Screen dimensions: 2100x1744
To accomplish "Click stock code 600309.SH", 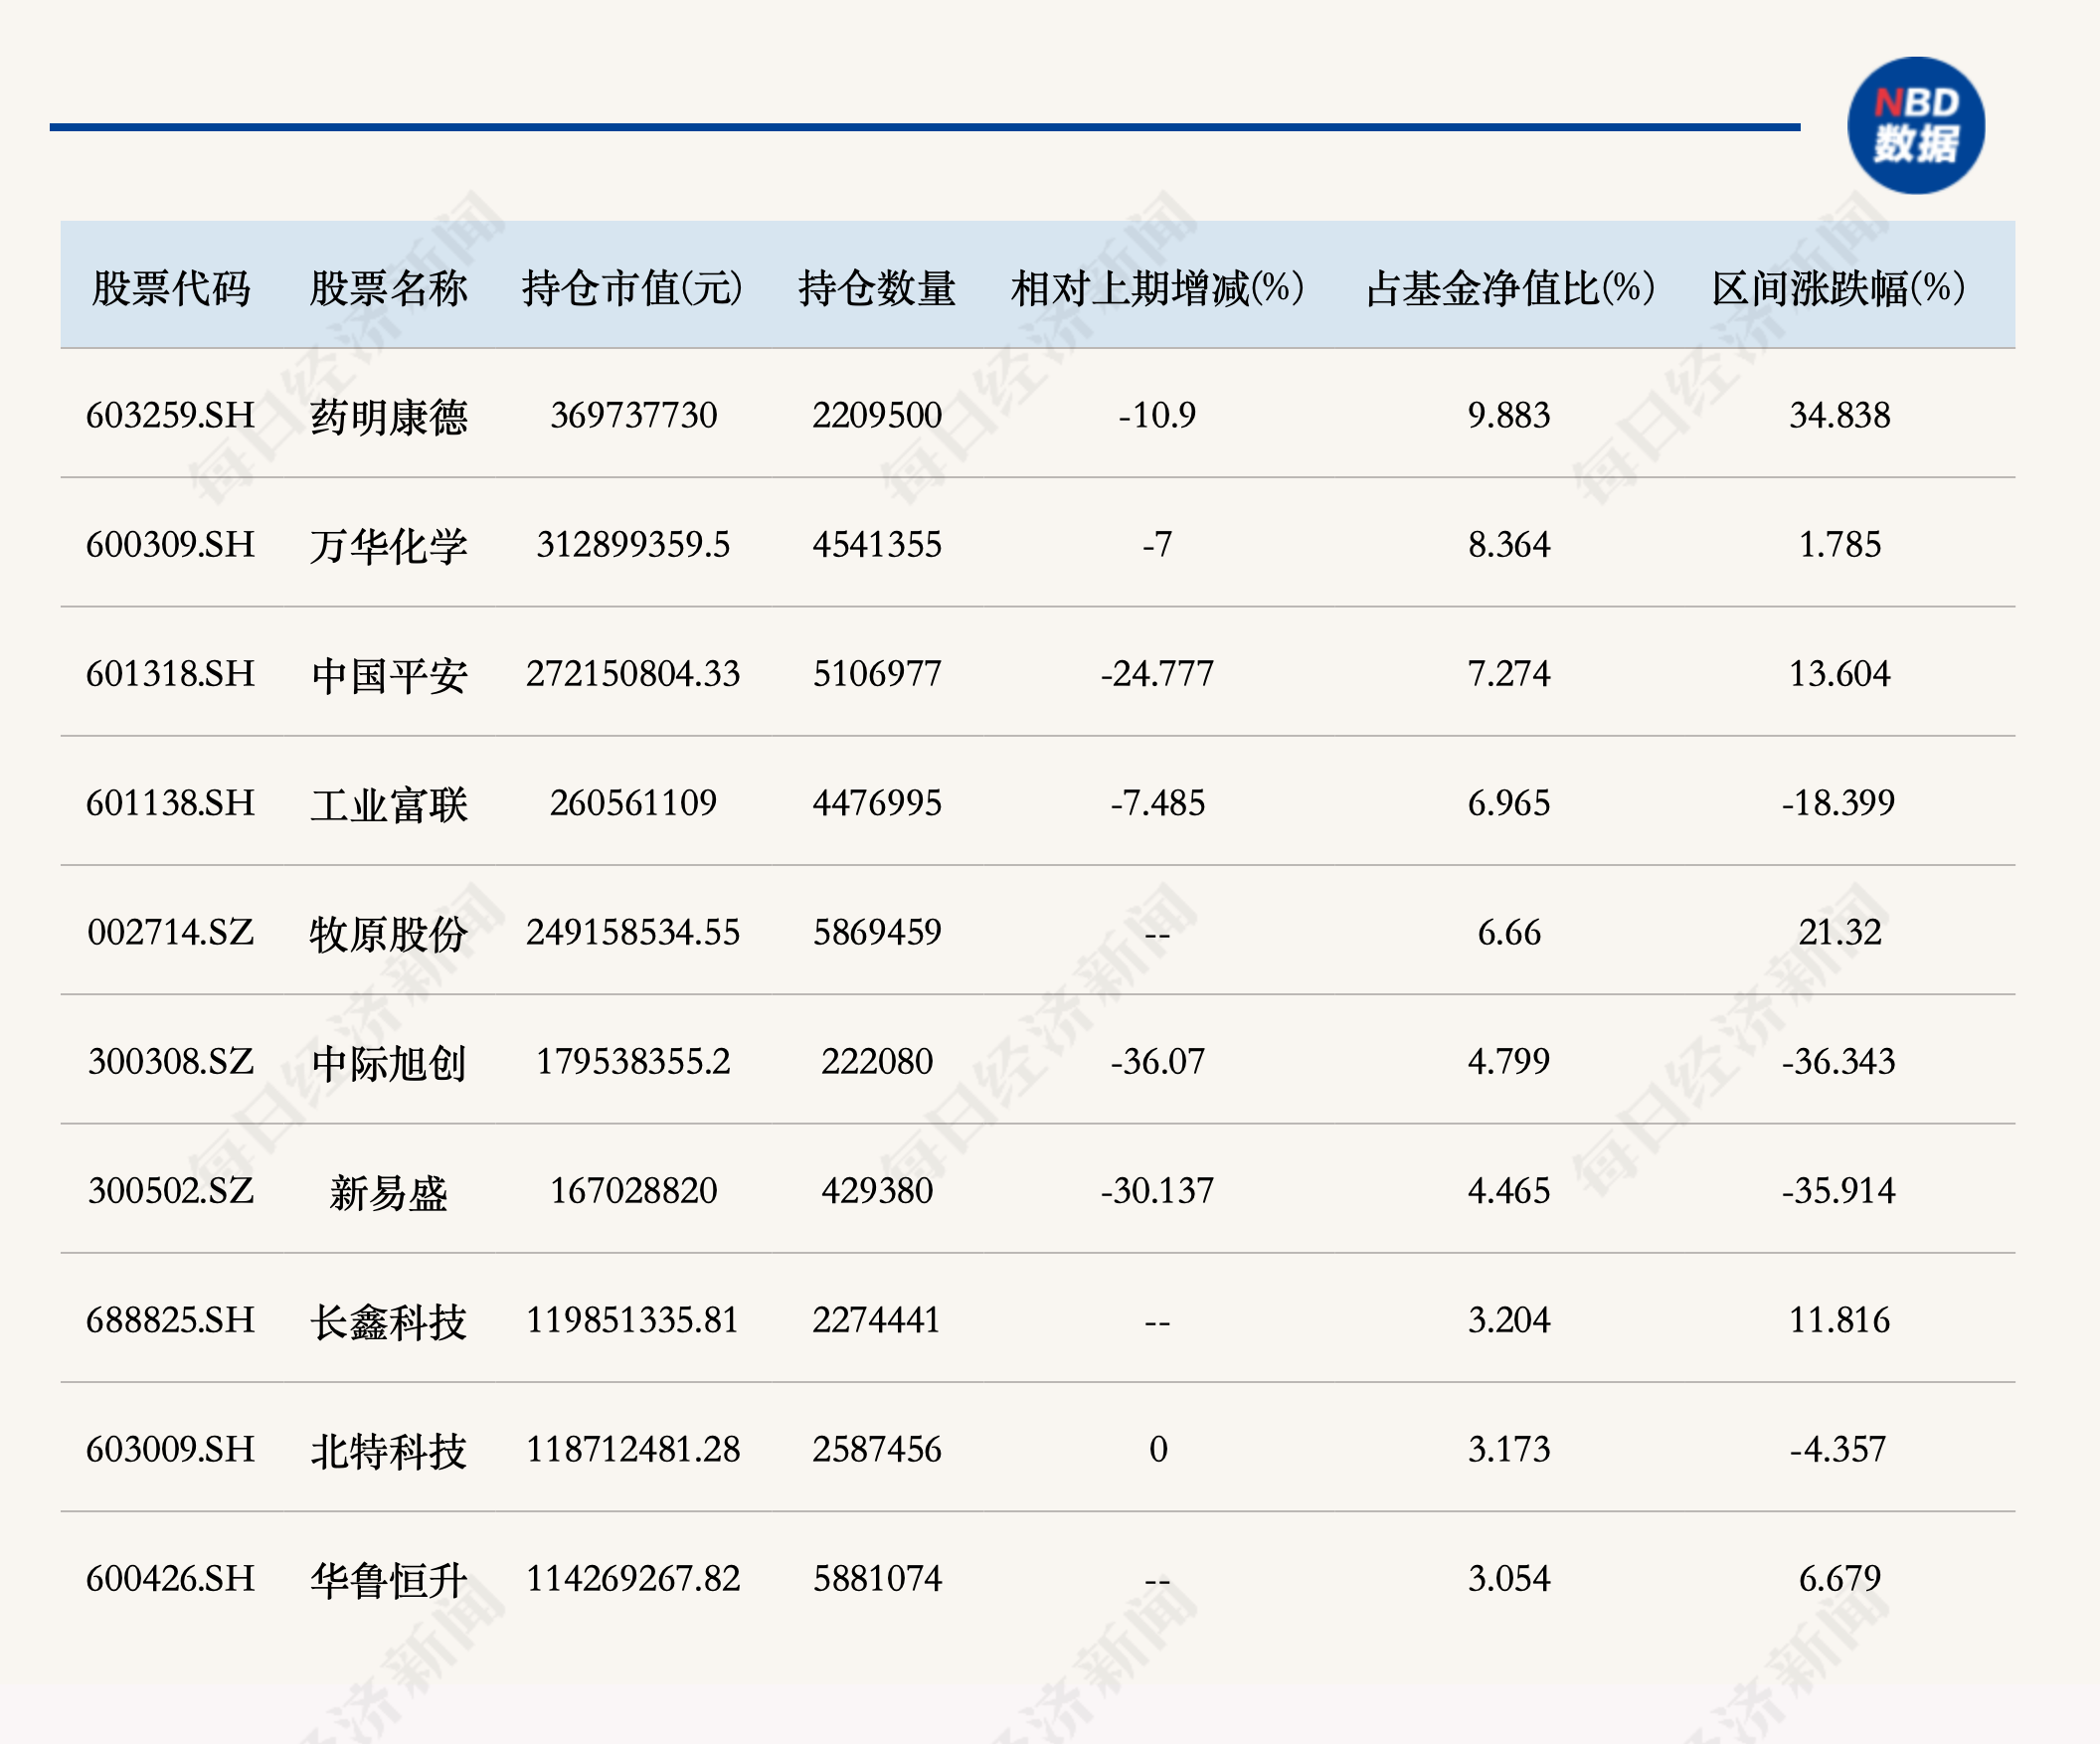I will (x=171, y=544).
